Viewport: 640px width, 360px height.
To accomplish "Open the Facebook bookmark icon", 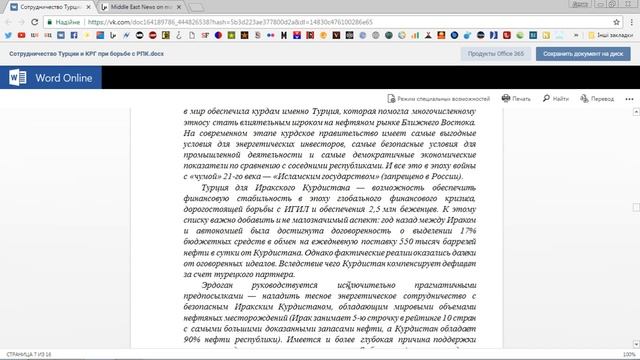I will click(74, 36).
